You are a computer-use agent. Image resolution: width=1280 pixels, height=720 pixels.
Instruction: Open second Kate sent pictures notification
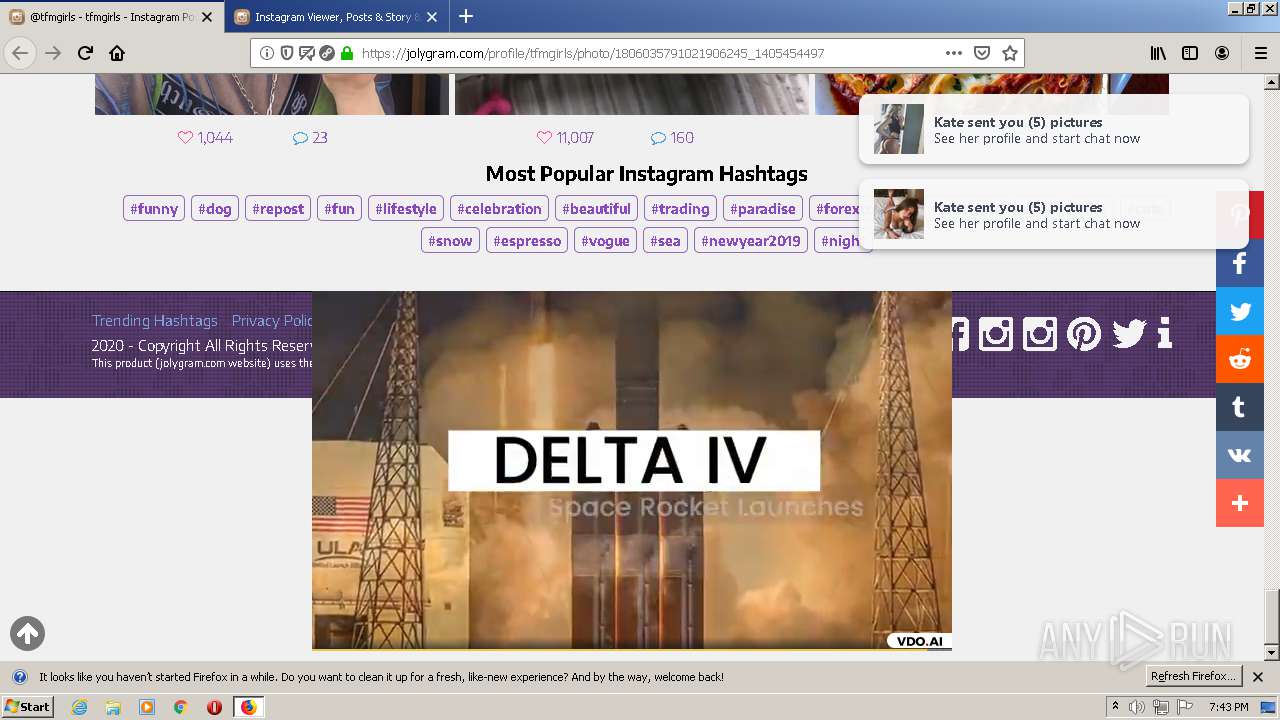(1054, 214)
